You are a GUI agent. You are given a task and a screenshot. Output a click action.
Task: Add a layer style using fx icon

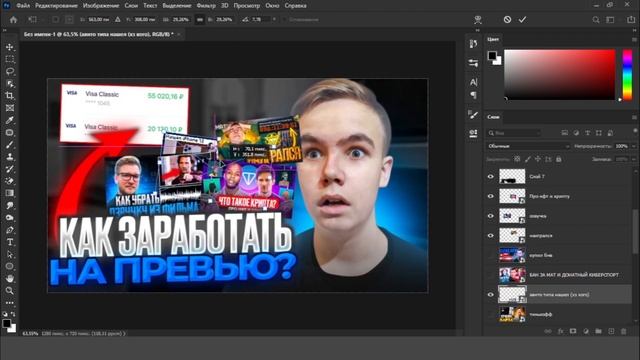pyautogui.click(x=560, y=331)
